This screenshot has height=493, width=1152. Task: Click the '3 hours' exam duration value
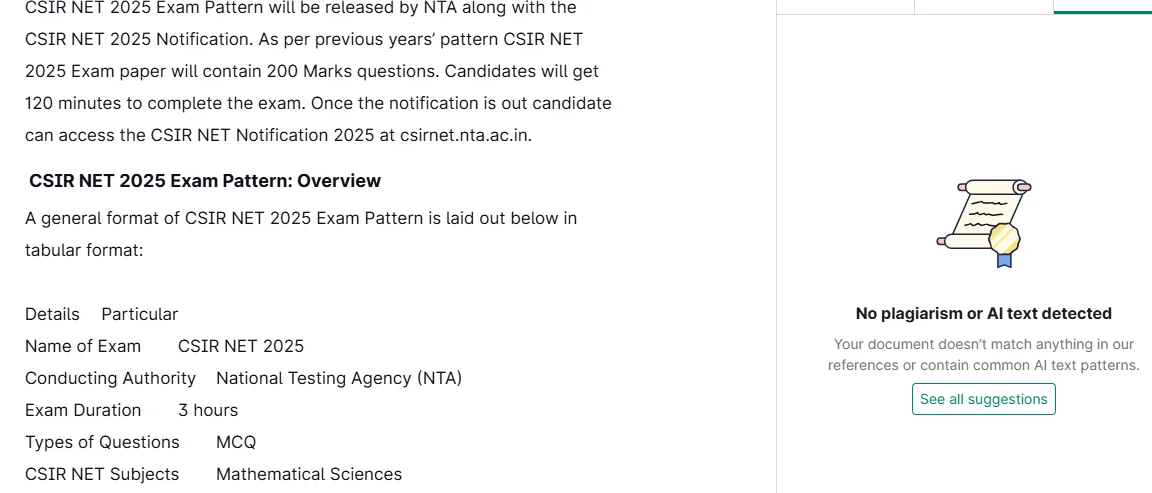(x=208, y=410)
